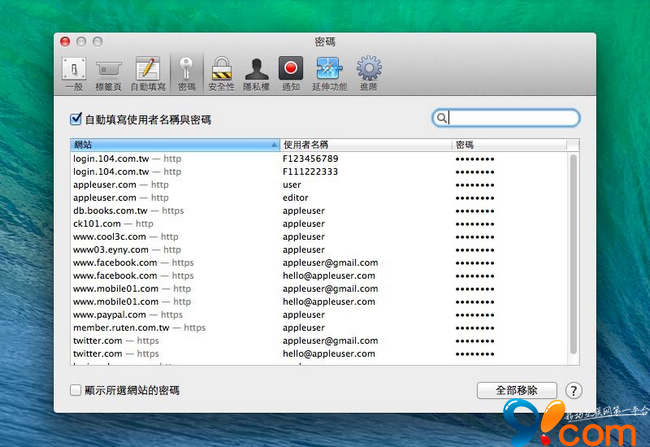Screen dimensions: 650x447
Task: Open the 通知 (Notifications) preferences
Action: coord(291,72)
